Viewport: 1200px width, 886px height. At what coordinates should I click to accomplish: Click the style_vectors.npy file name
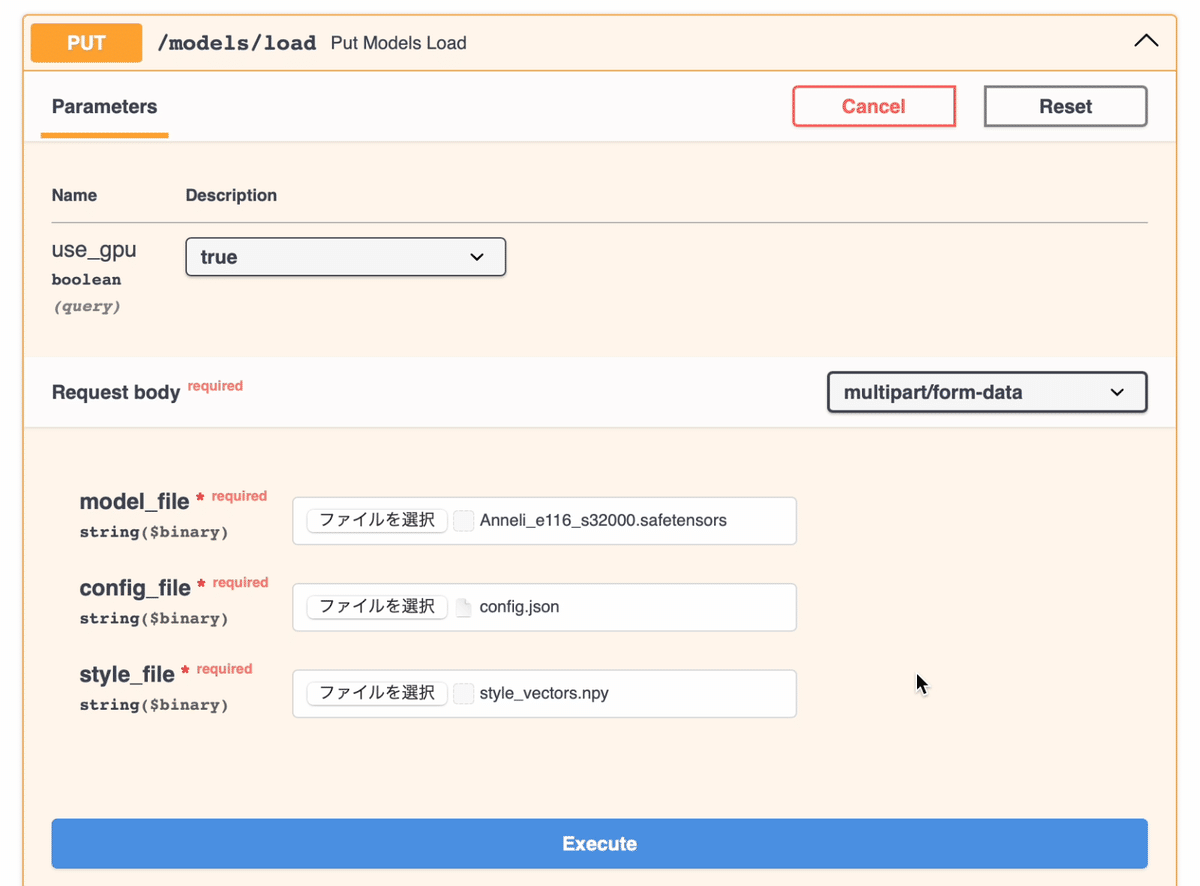coord(544,693)
